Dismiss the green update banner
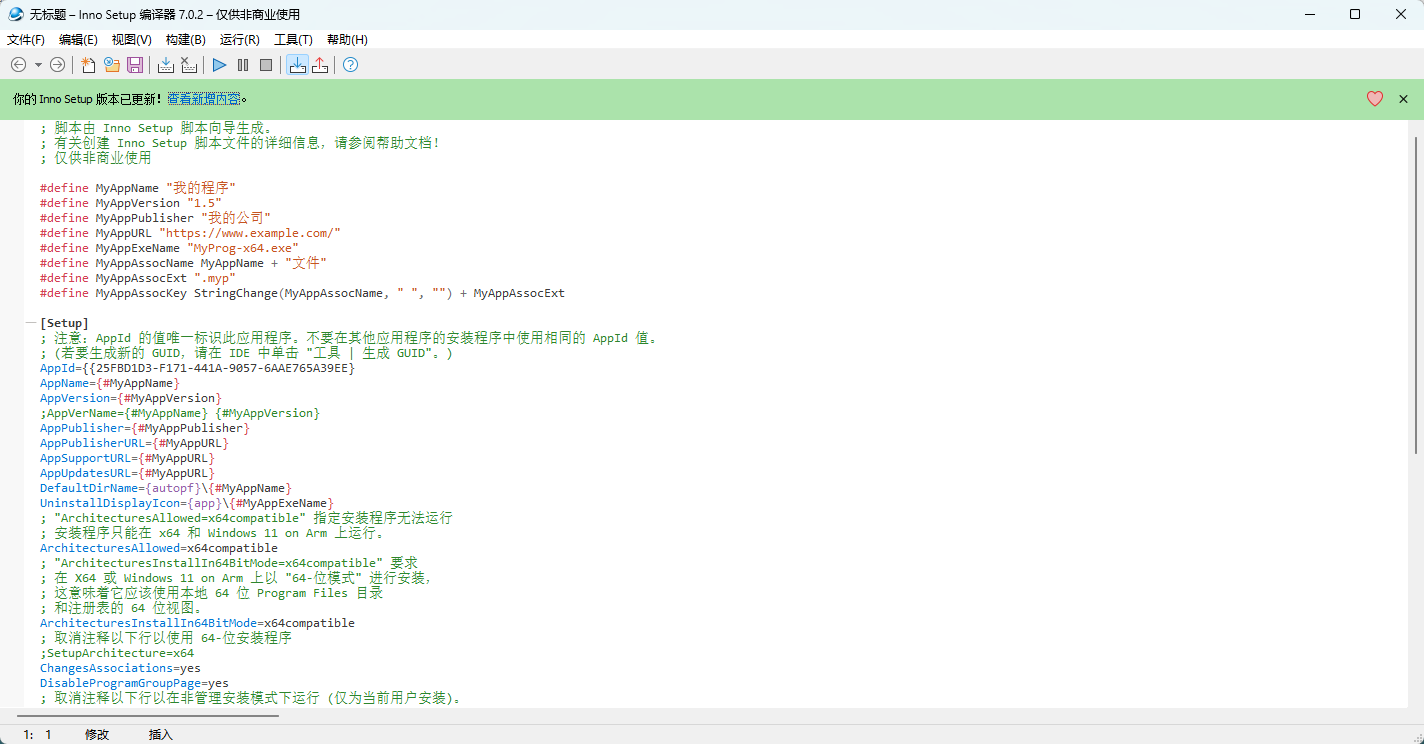 tap(1403, 99)
